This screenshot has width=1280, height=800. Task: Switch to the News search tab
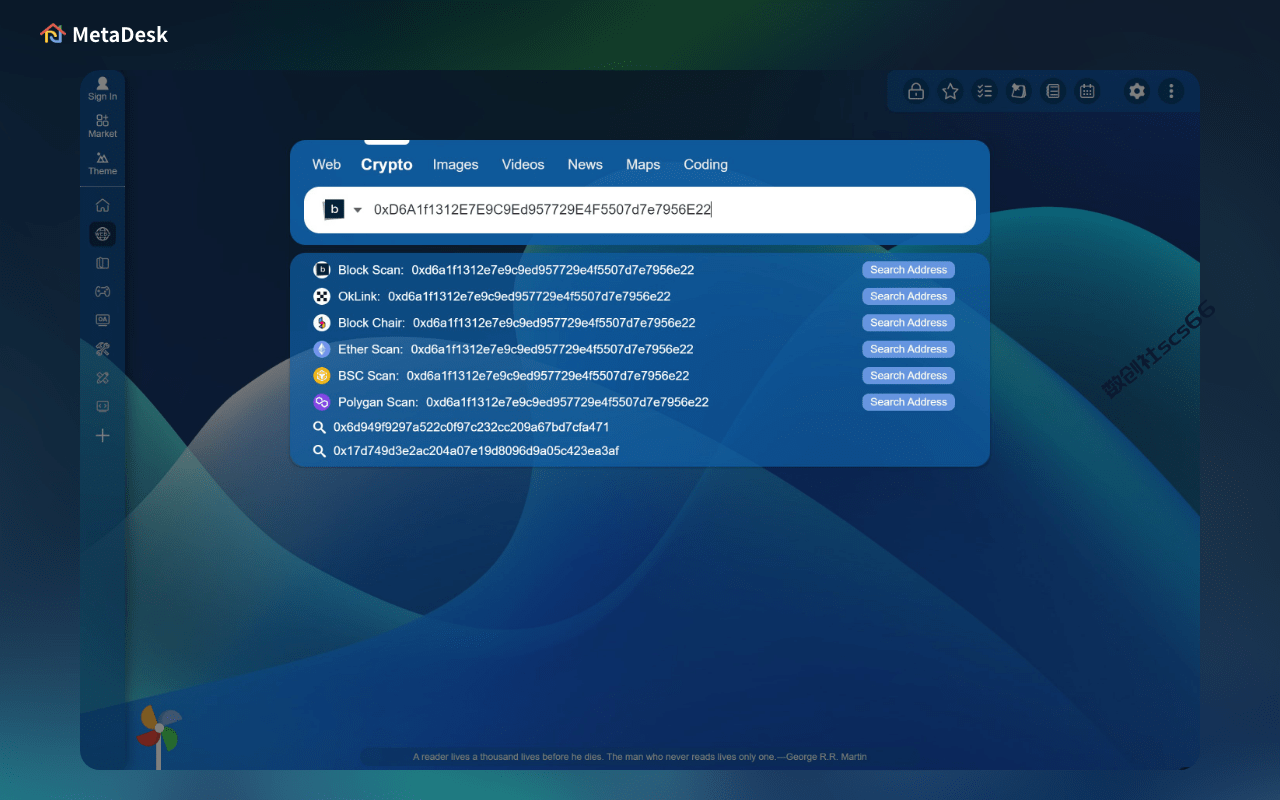(585, 165)
